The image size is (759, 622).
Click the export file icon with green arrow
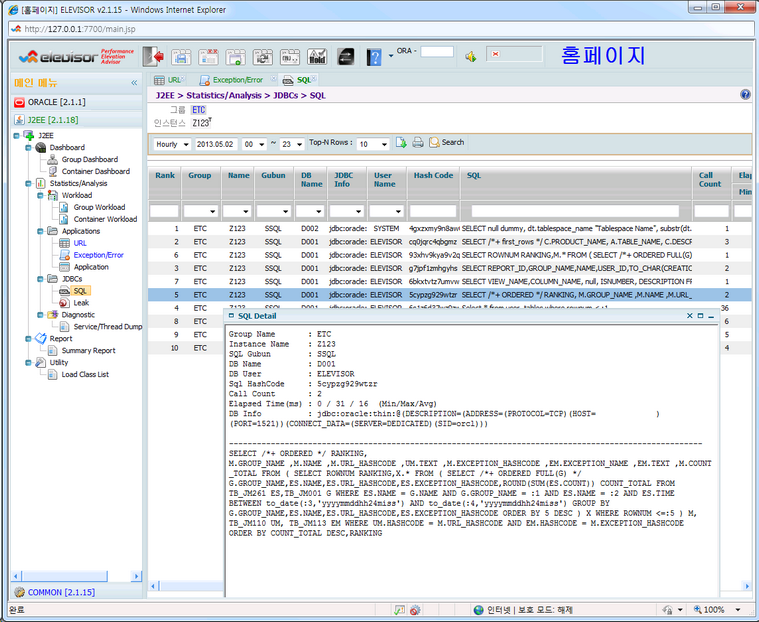click(401, 142)
